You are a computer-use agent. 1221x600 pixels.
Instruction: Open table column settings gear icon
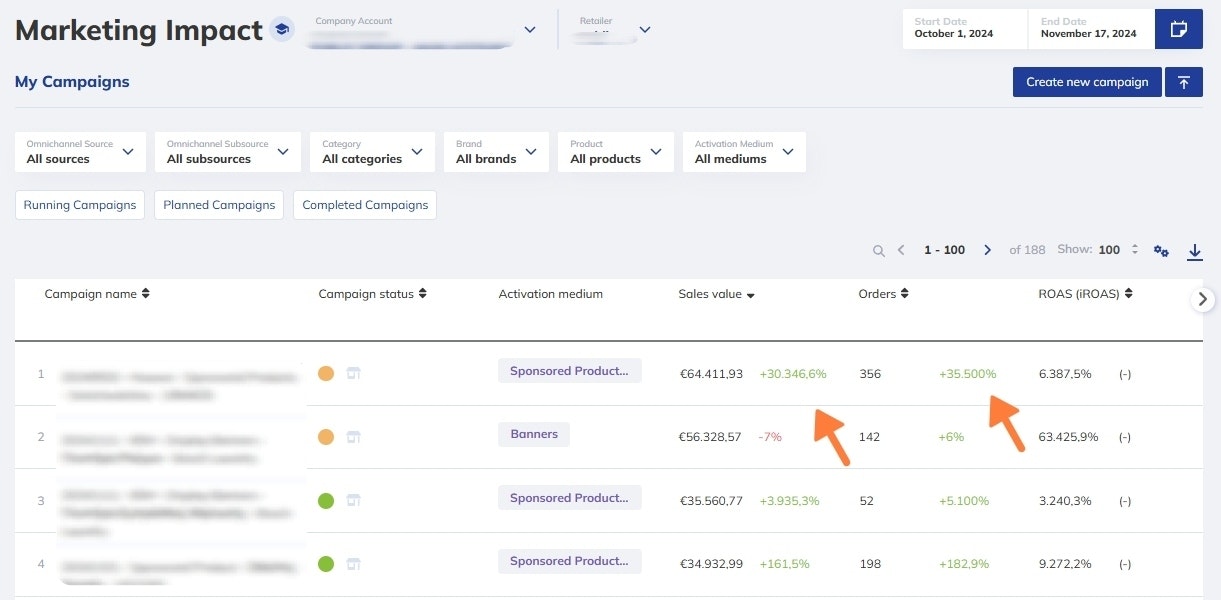(1161, 251)
